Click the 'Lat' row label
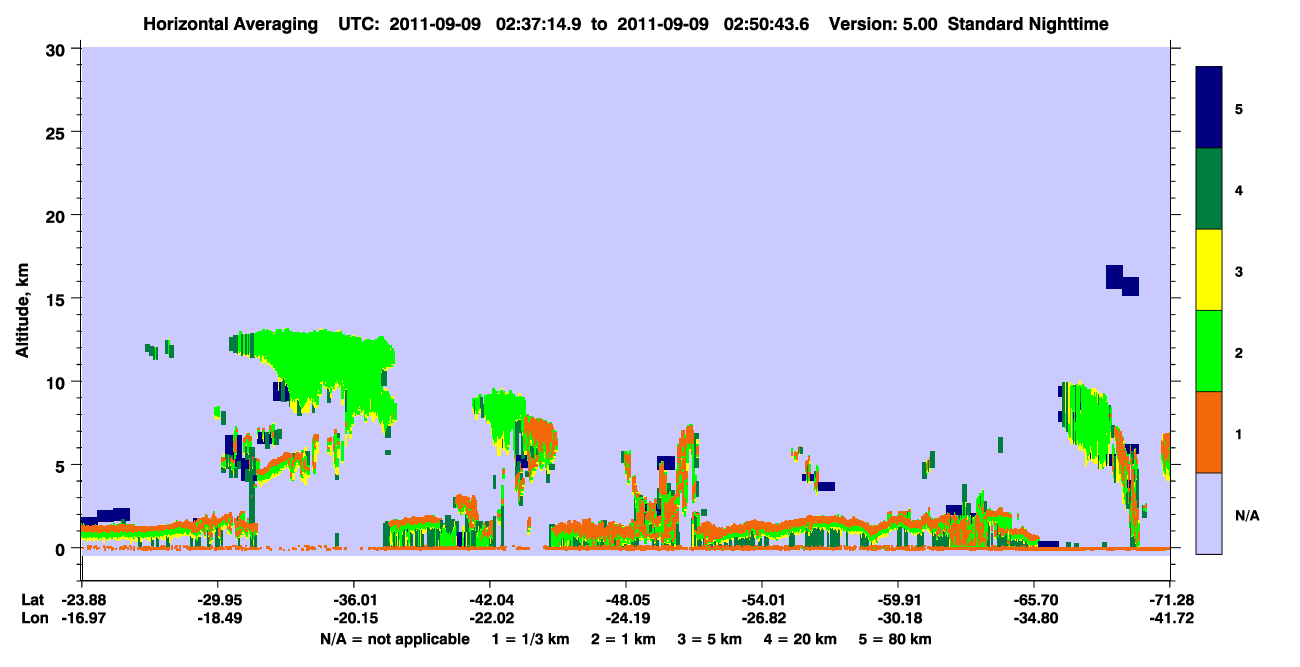Viewport: 1300px width, 667px height. 32,600
